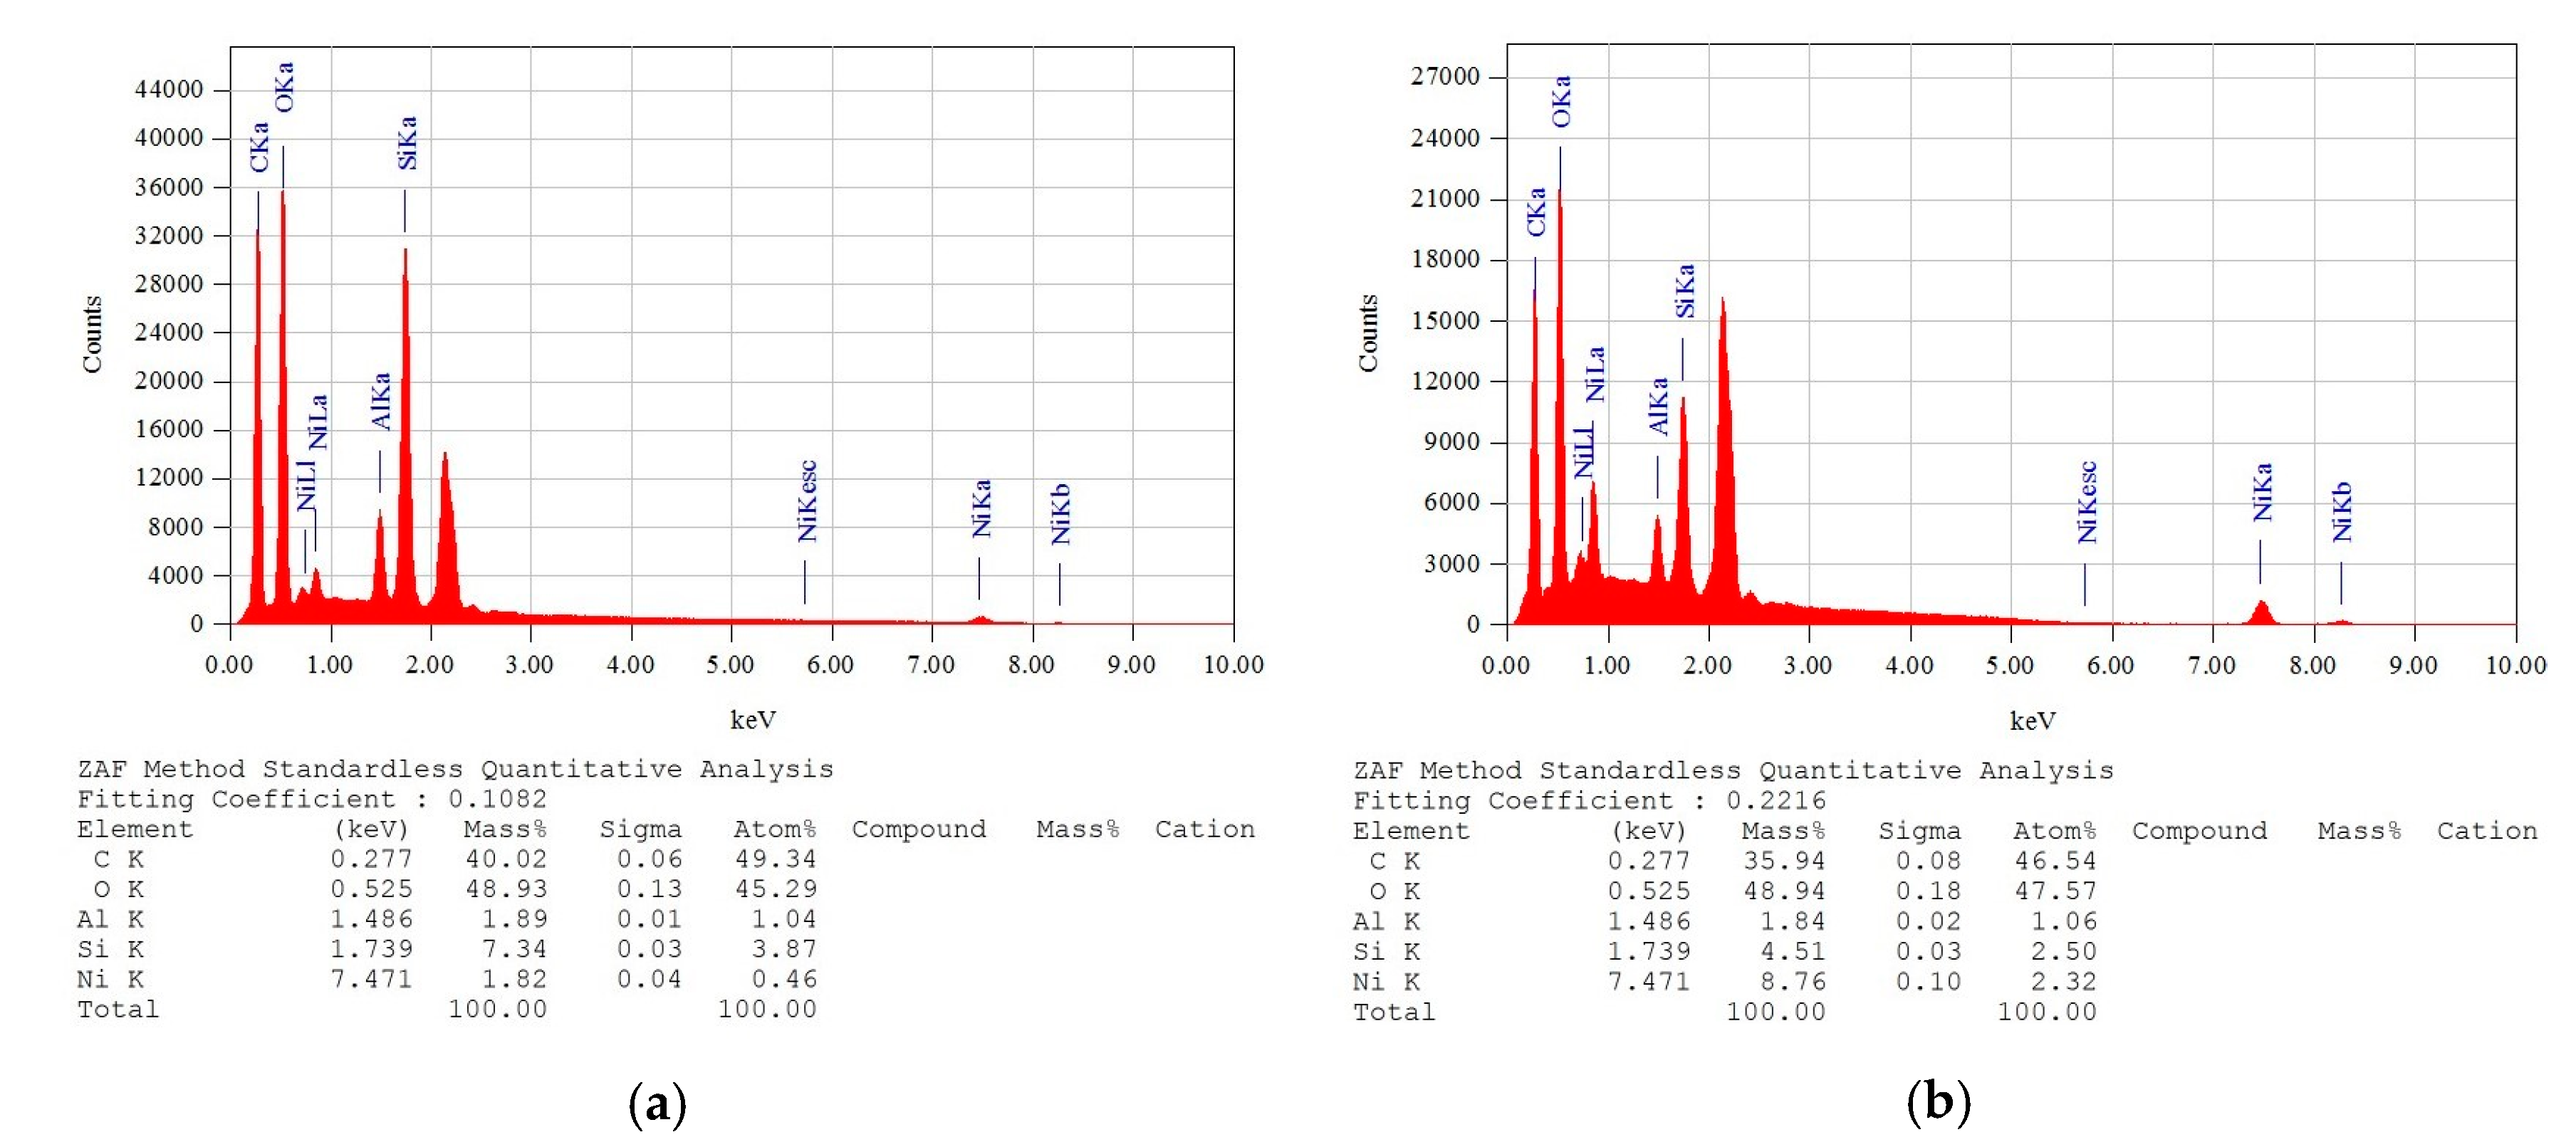Screen dimensions: 2576x1142
Task: Click the figure caption (a)
Action: pyautogui.click(x=657, y=1104)
